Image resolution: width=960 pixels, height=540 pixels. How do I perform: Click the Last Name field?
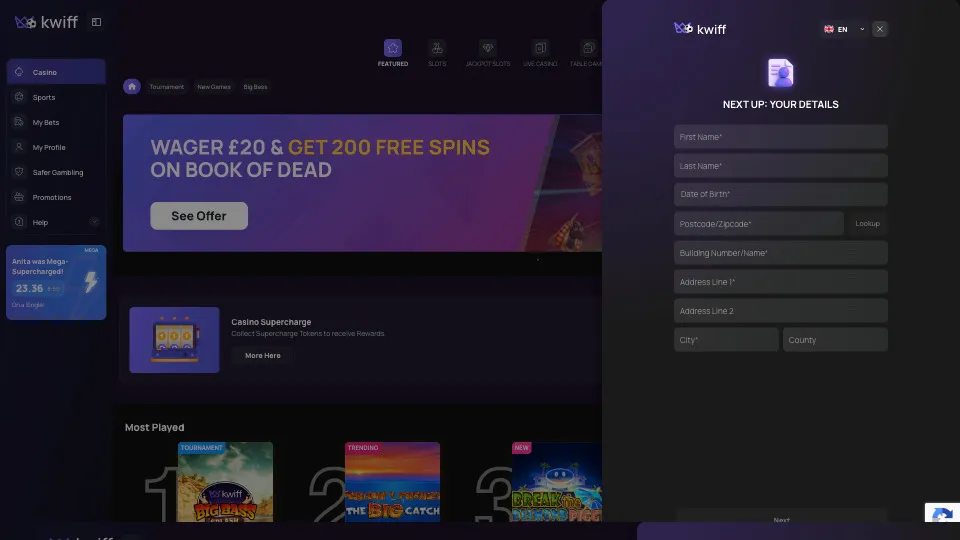click(x=781, y=165)
